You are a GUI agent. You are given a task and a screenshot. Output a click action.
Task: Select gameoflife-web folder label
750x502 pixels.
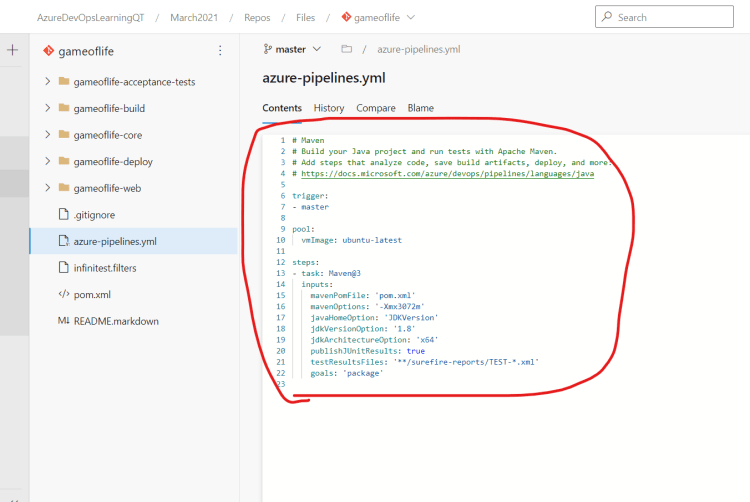(x=107, y=188)
